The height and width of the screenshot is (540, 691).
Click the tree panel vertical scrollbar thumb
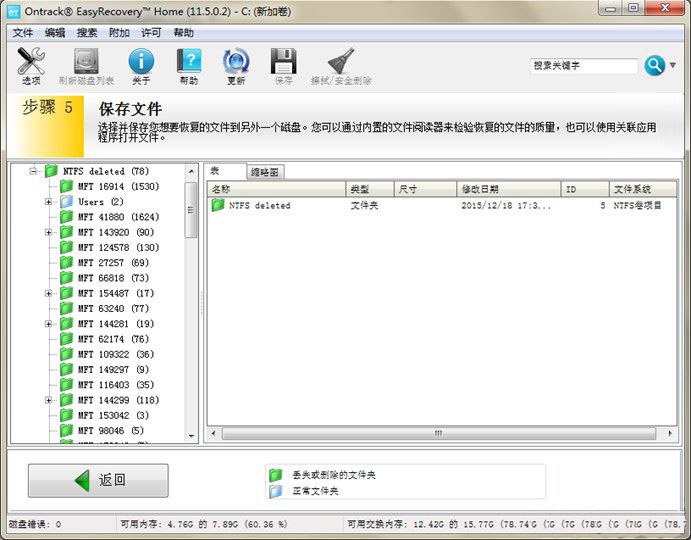click(191, 210)
